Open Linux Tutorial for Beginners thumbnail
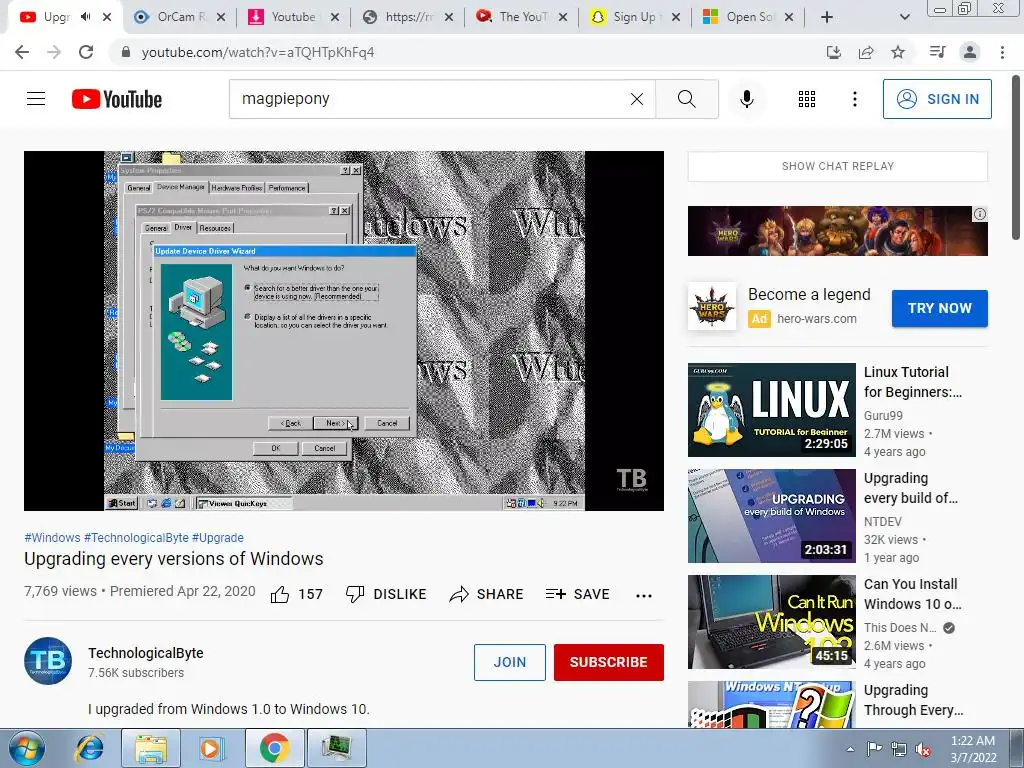1024x768 pixels. pyautogui.click(x=771, y=409)
